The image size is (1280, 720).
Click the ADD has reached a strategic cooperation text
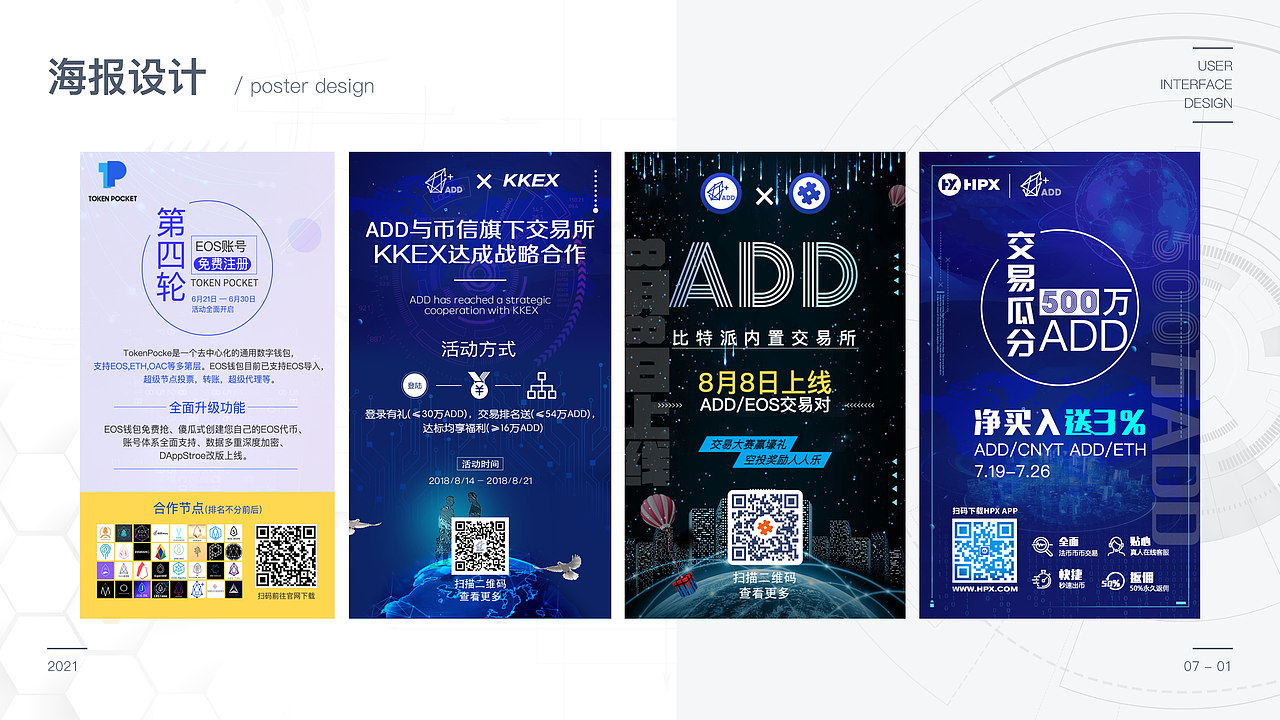[x=480, y=305]
